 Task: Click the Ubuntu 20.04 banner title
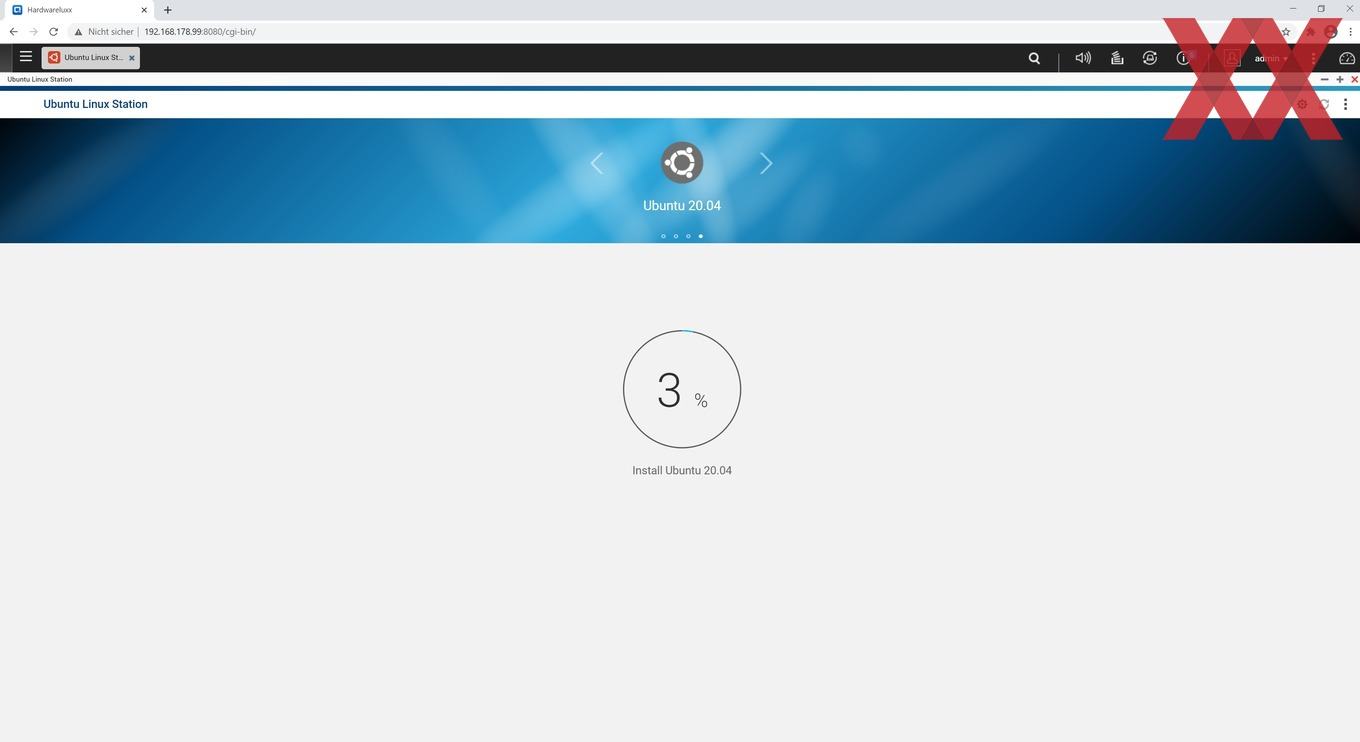click(682, 206)
